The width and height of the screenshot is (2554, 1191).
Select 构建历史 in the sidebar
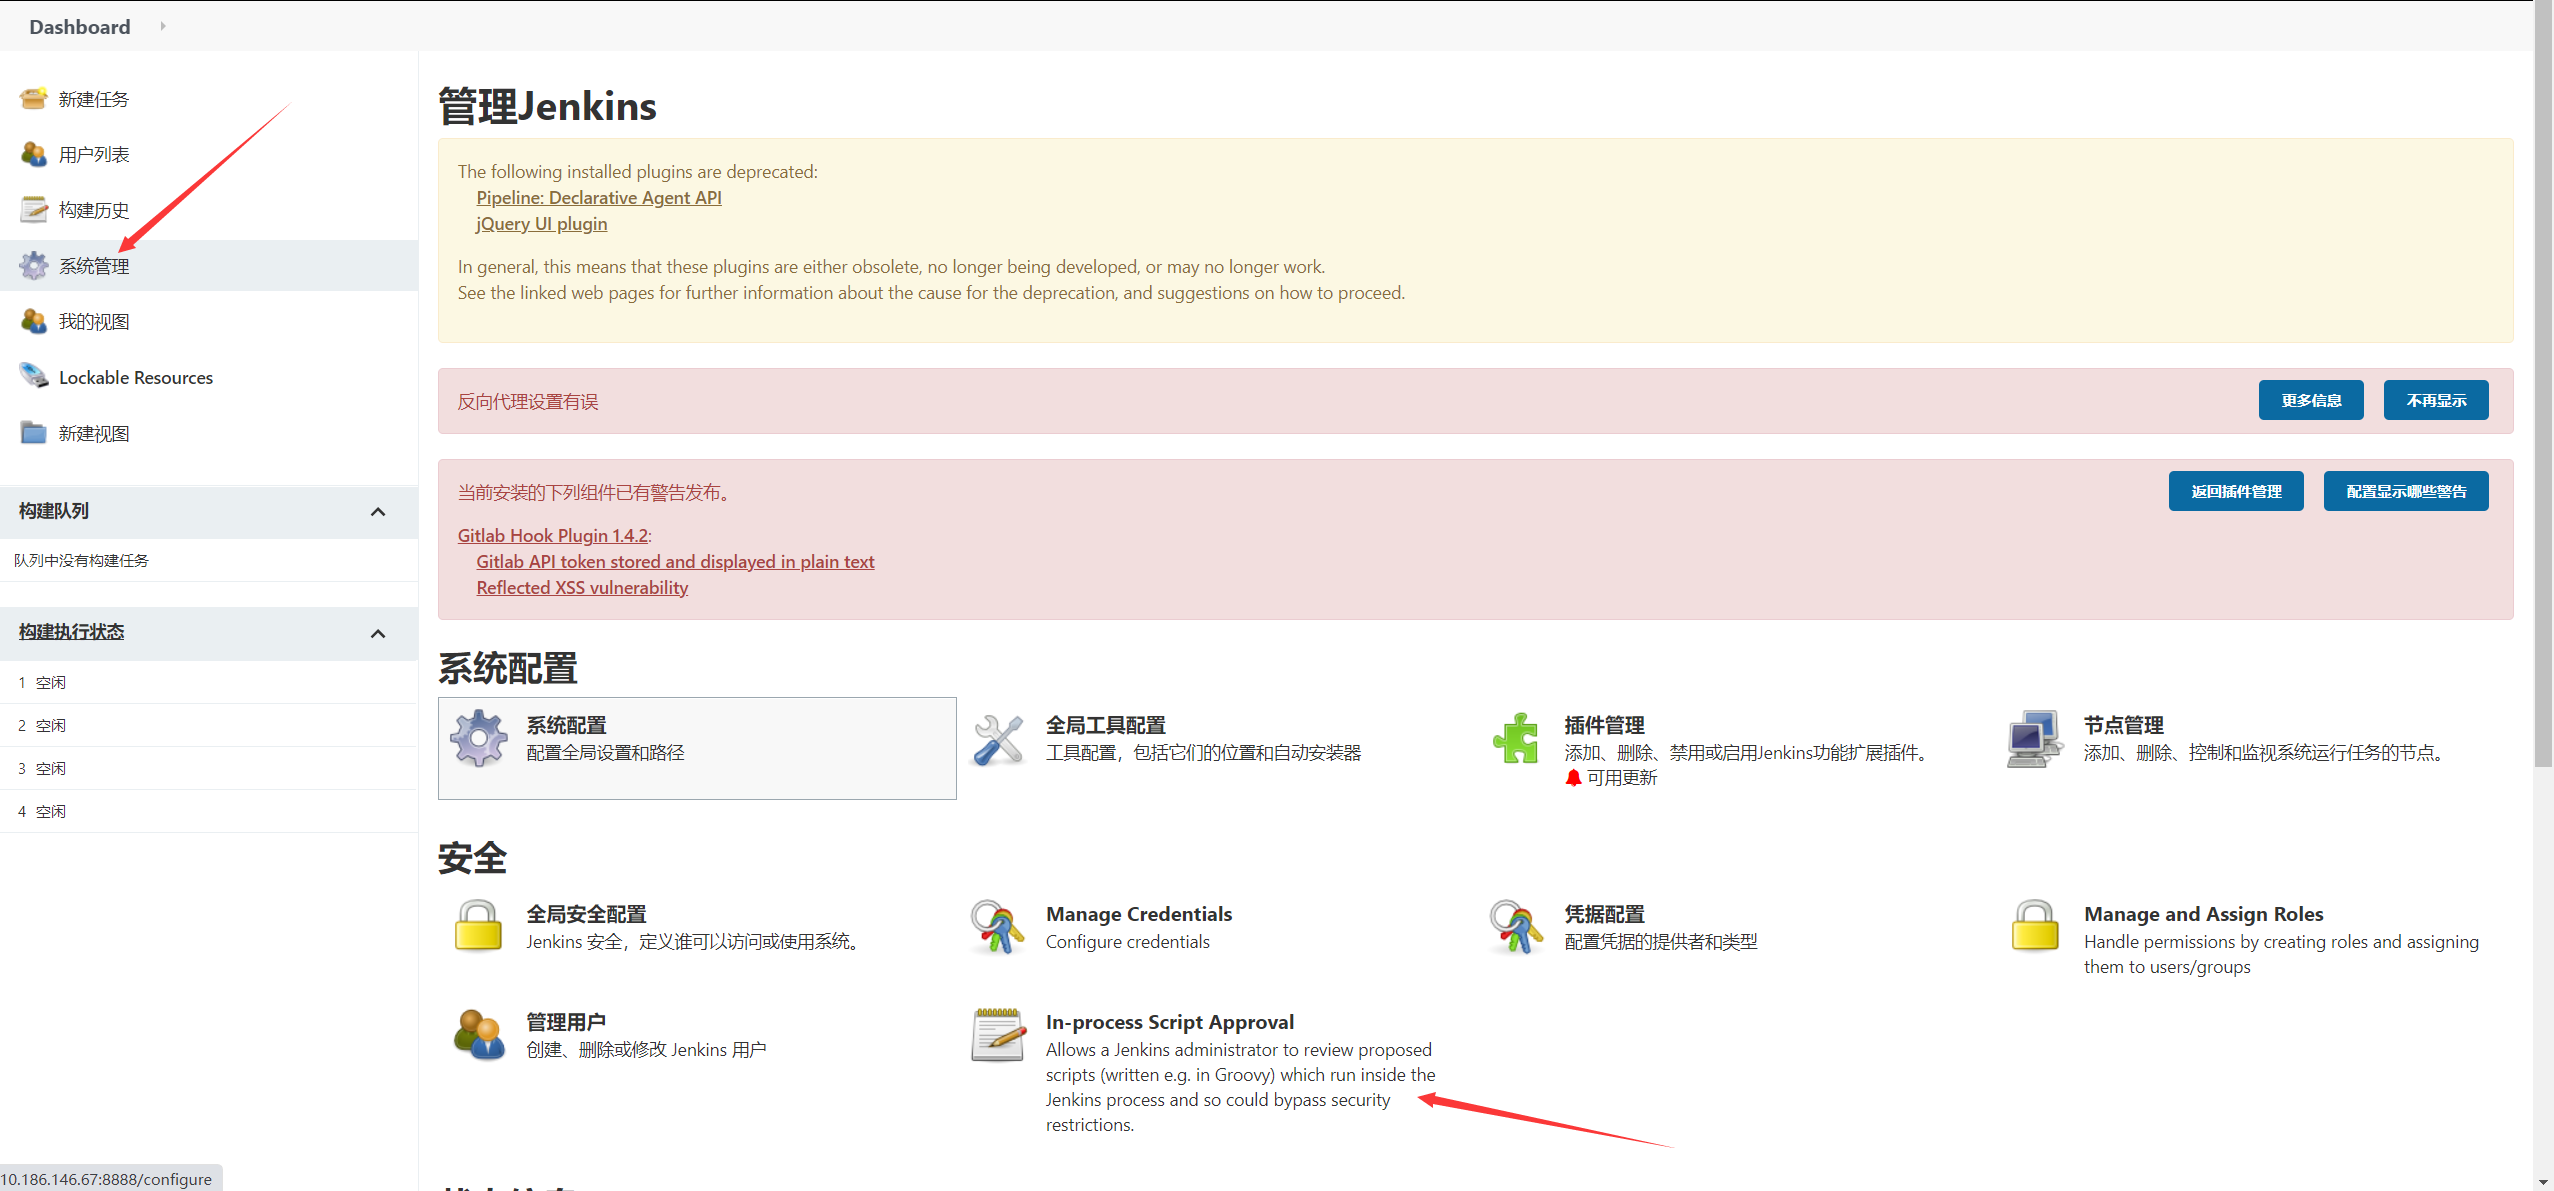93,210
